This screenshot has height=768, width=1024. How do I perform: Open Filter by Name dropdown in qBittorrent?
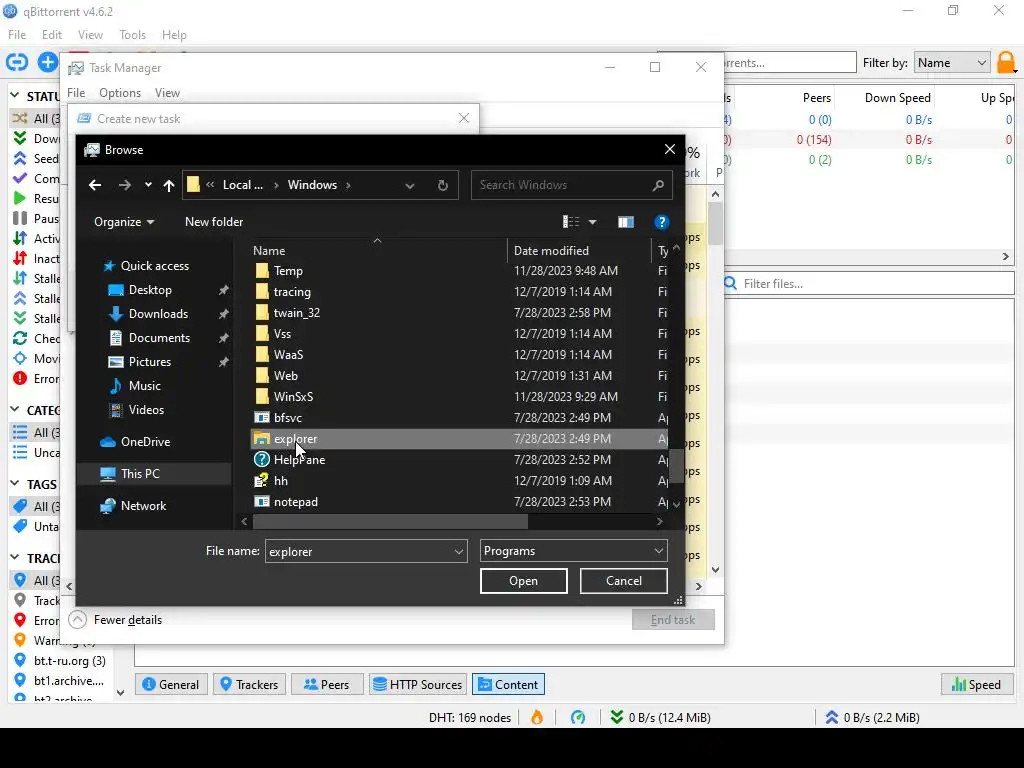(952, 63)
